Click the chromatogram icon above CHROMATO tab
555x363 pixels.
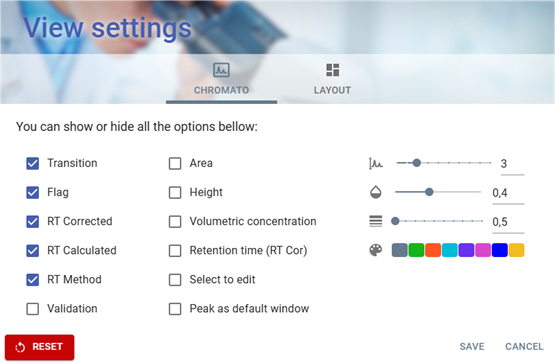pyautogui.click(x=221, y=70)
